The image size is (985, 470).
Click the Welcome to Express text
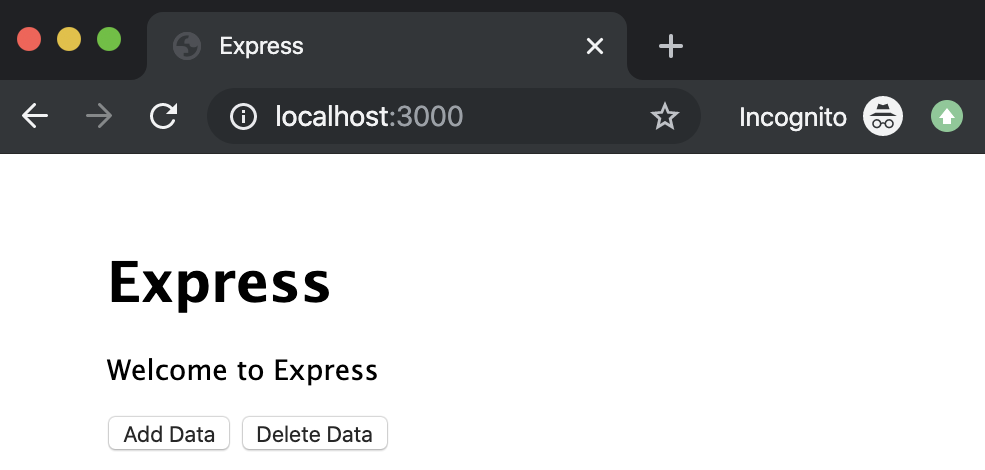pos(242,371)
